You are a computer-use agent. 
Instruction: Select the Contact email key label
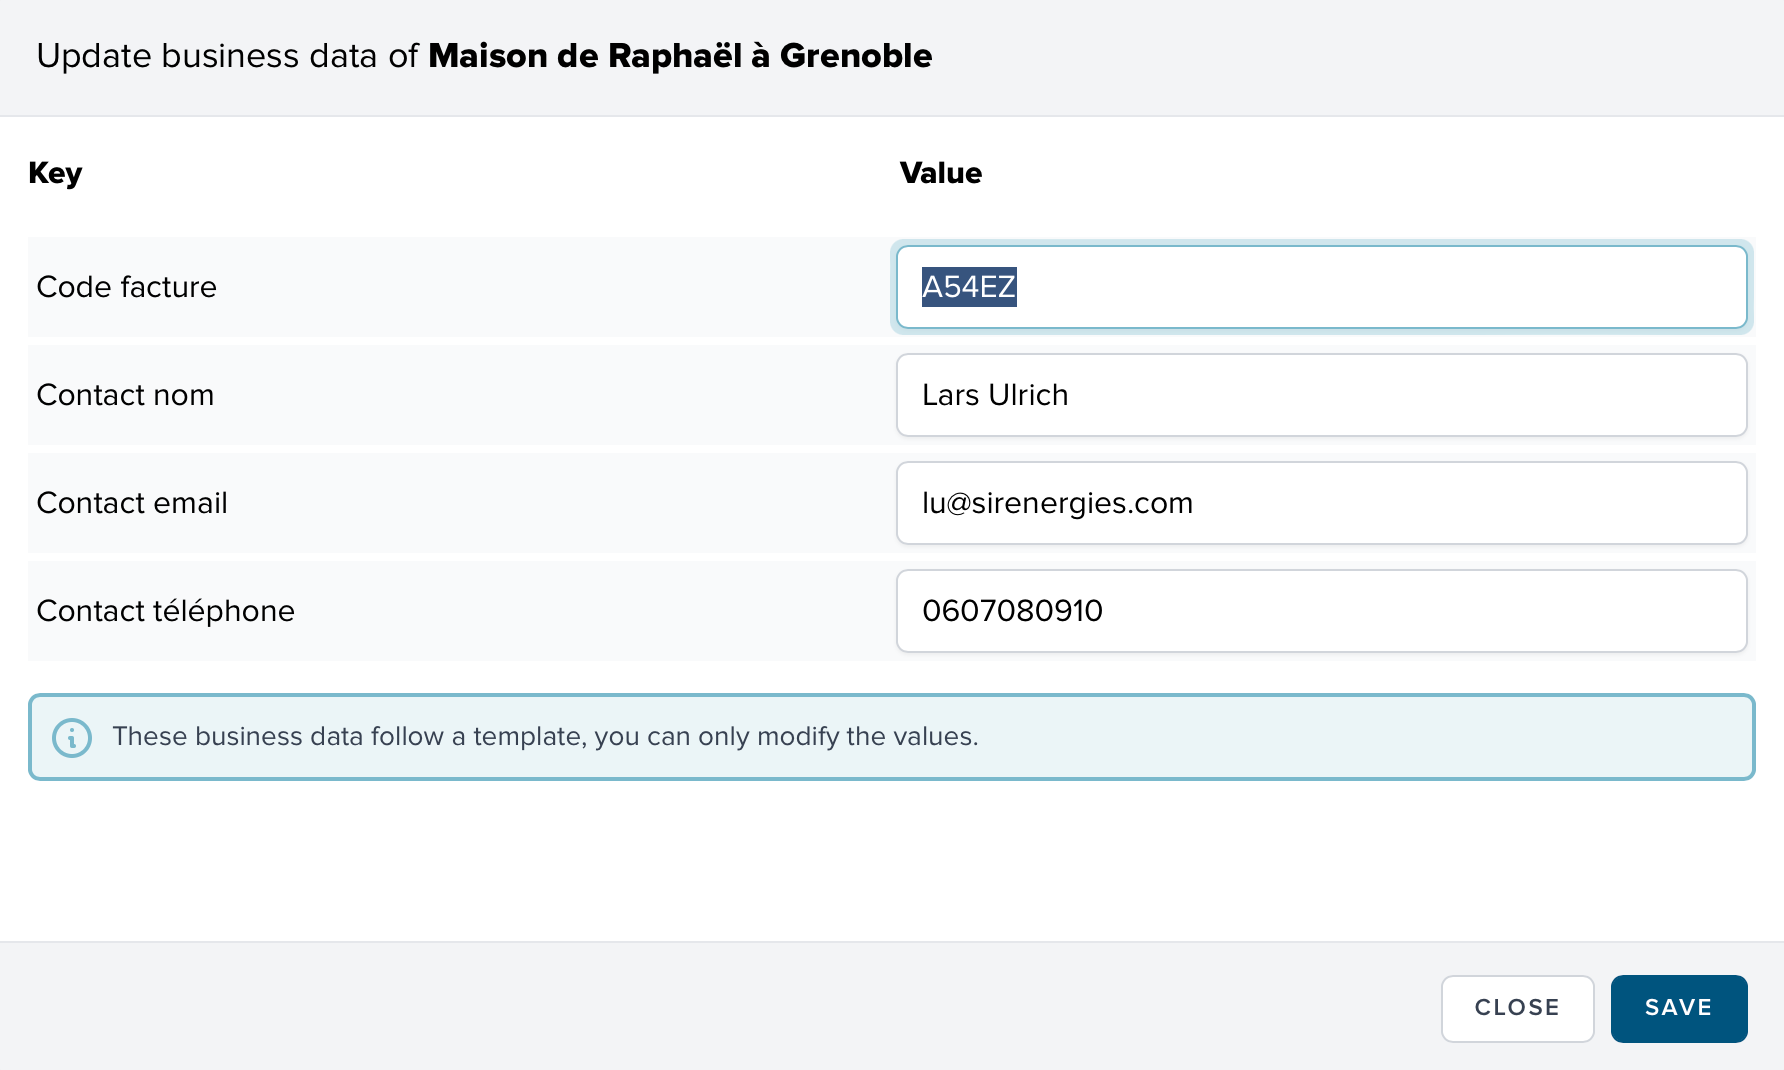point(132,504)
